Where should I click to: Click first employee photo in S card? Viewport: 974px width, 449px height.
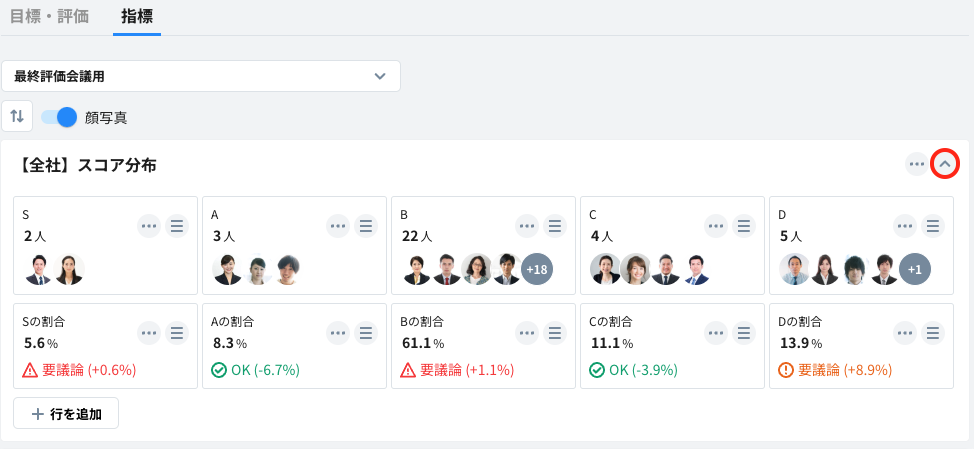(39, 269)
